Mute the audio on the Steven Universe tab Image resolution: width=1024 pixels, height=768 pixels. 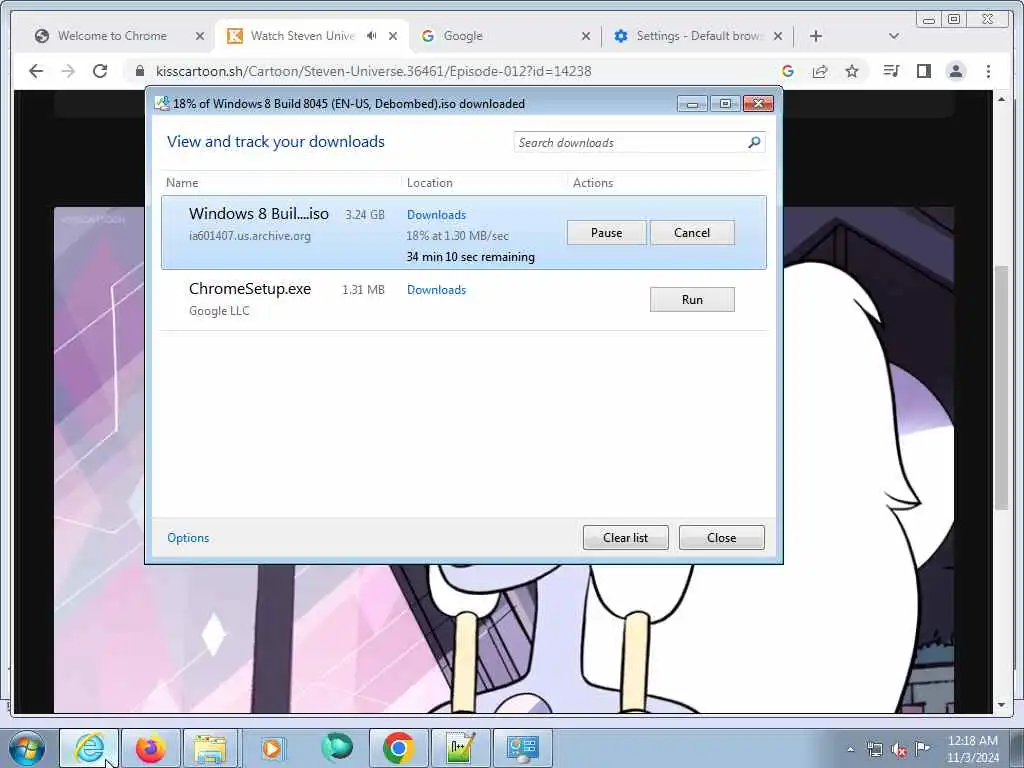pos(372,36)
